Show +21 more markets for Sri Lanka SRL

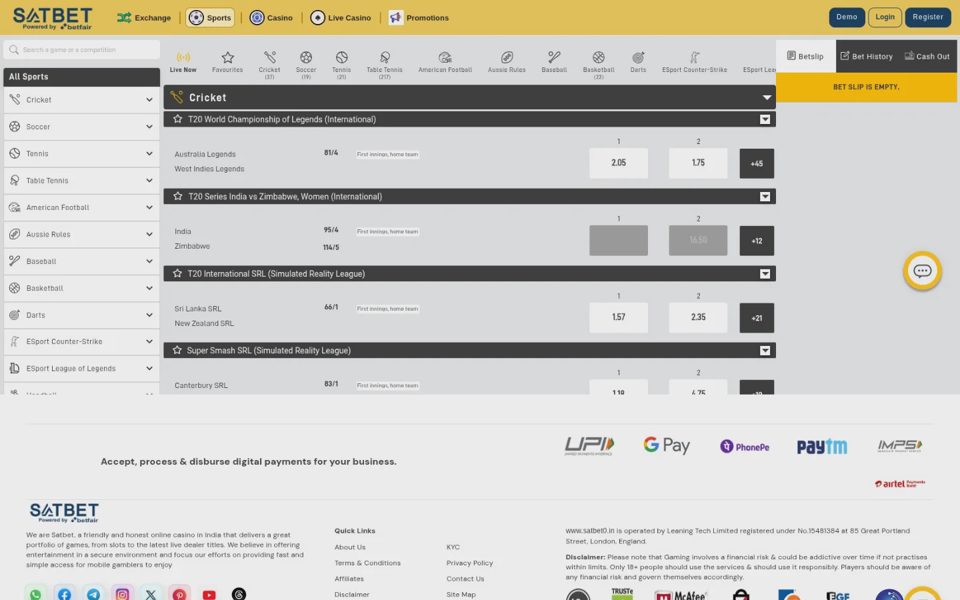(x=757, y=318)
